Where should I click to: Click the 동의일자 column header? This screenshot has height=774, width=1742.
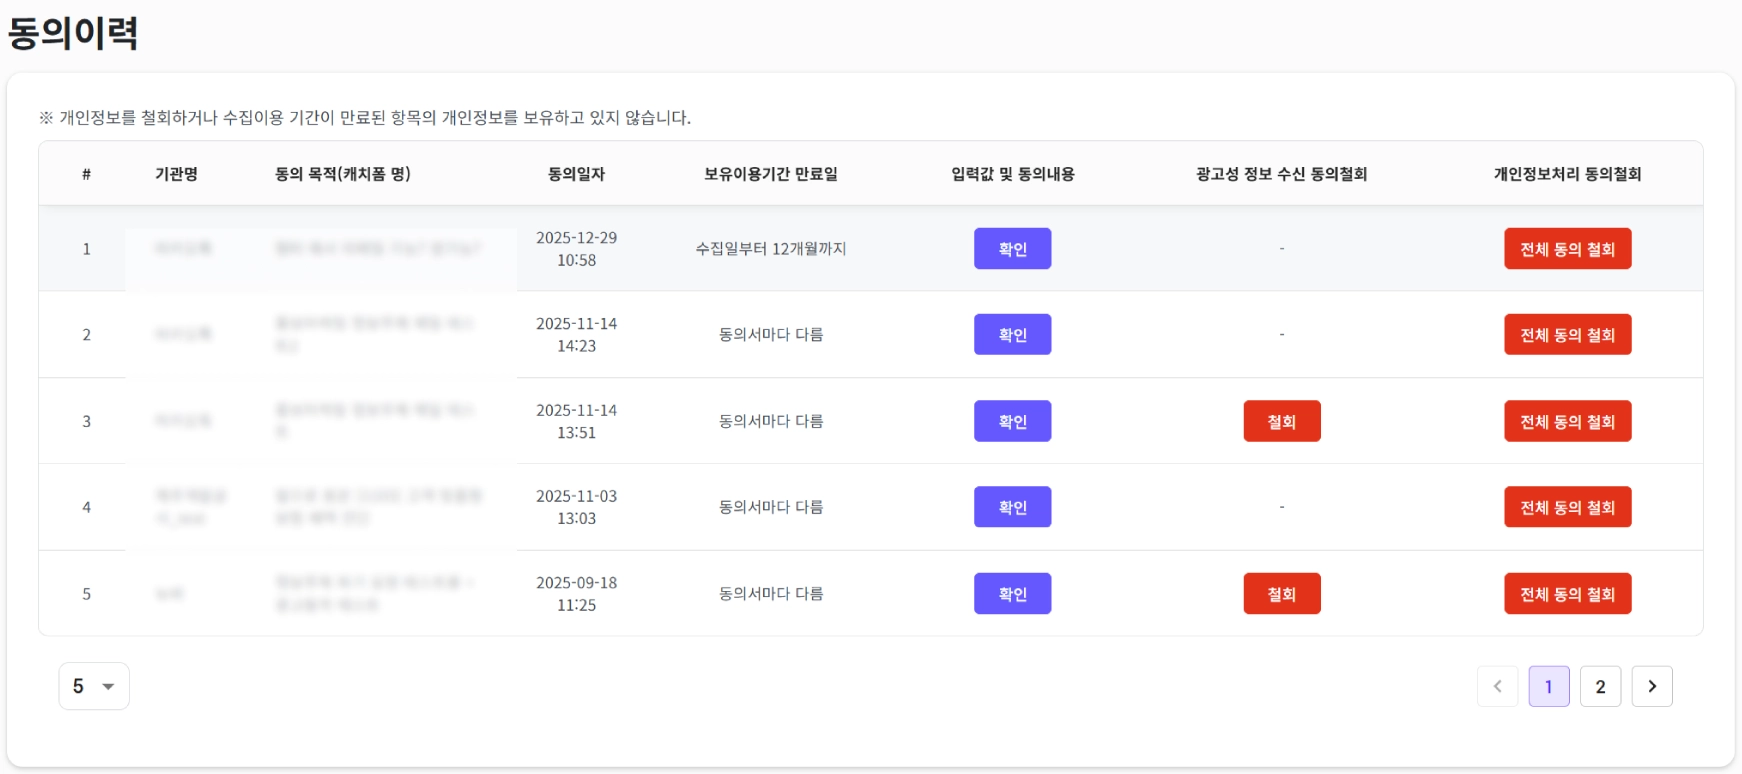(576, 174)
